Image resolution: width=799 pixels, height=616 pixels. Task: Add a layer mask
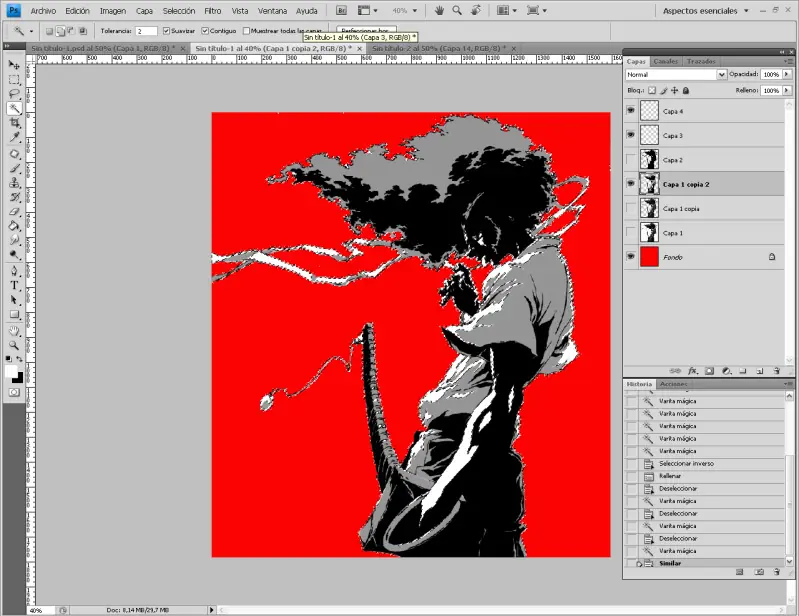709,371
